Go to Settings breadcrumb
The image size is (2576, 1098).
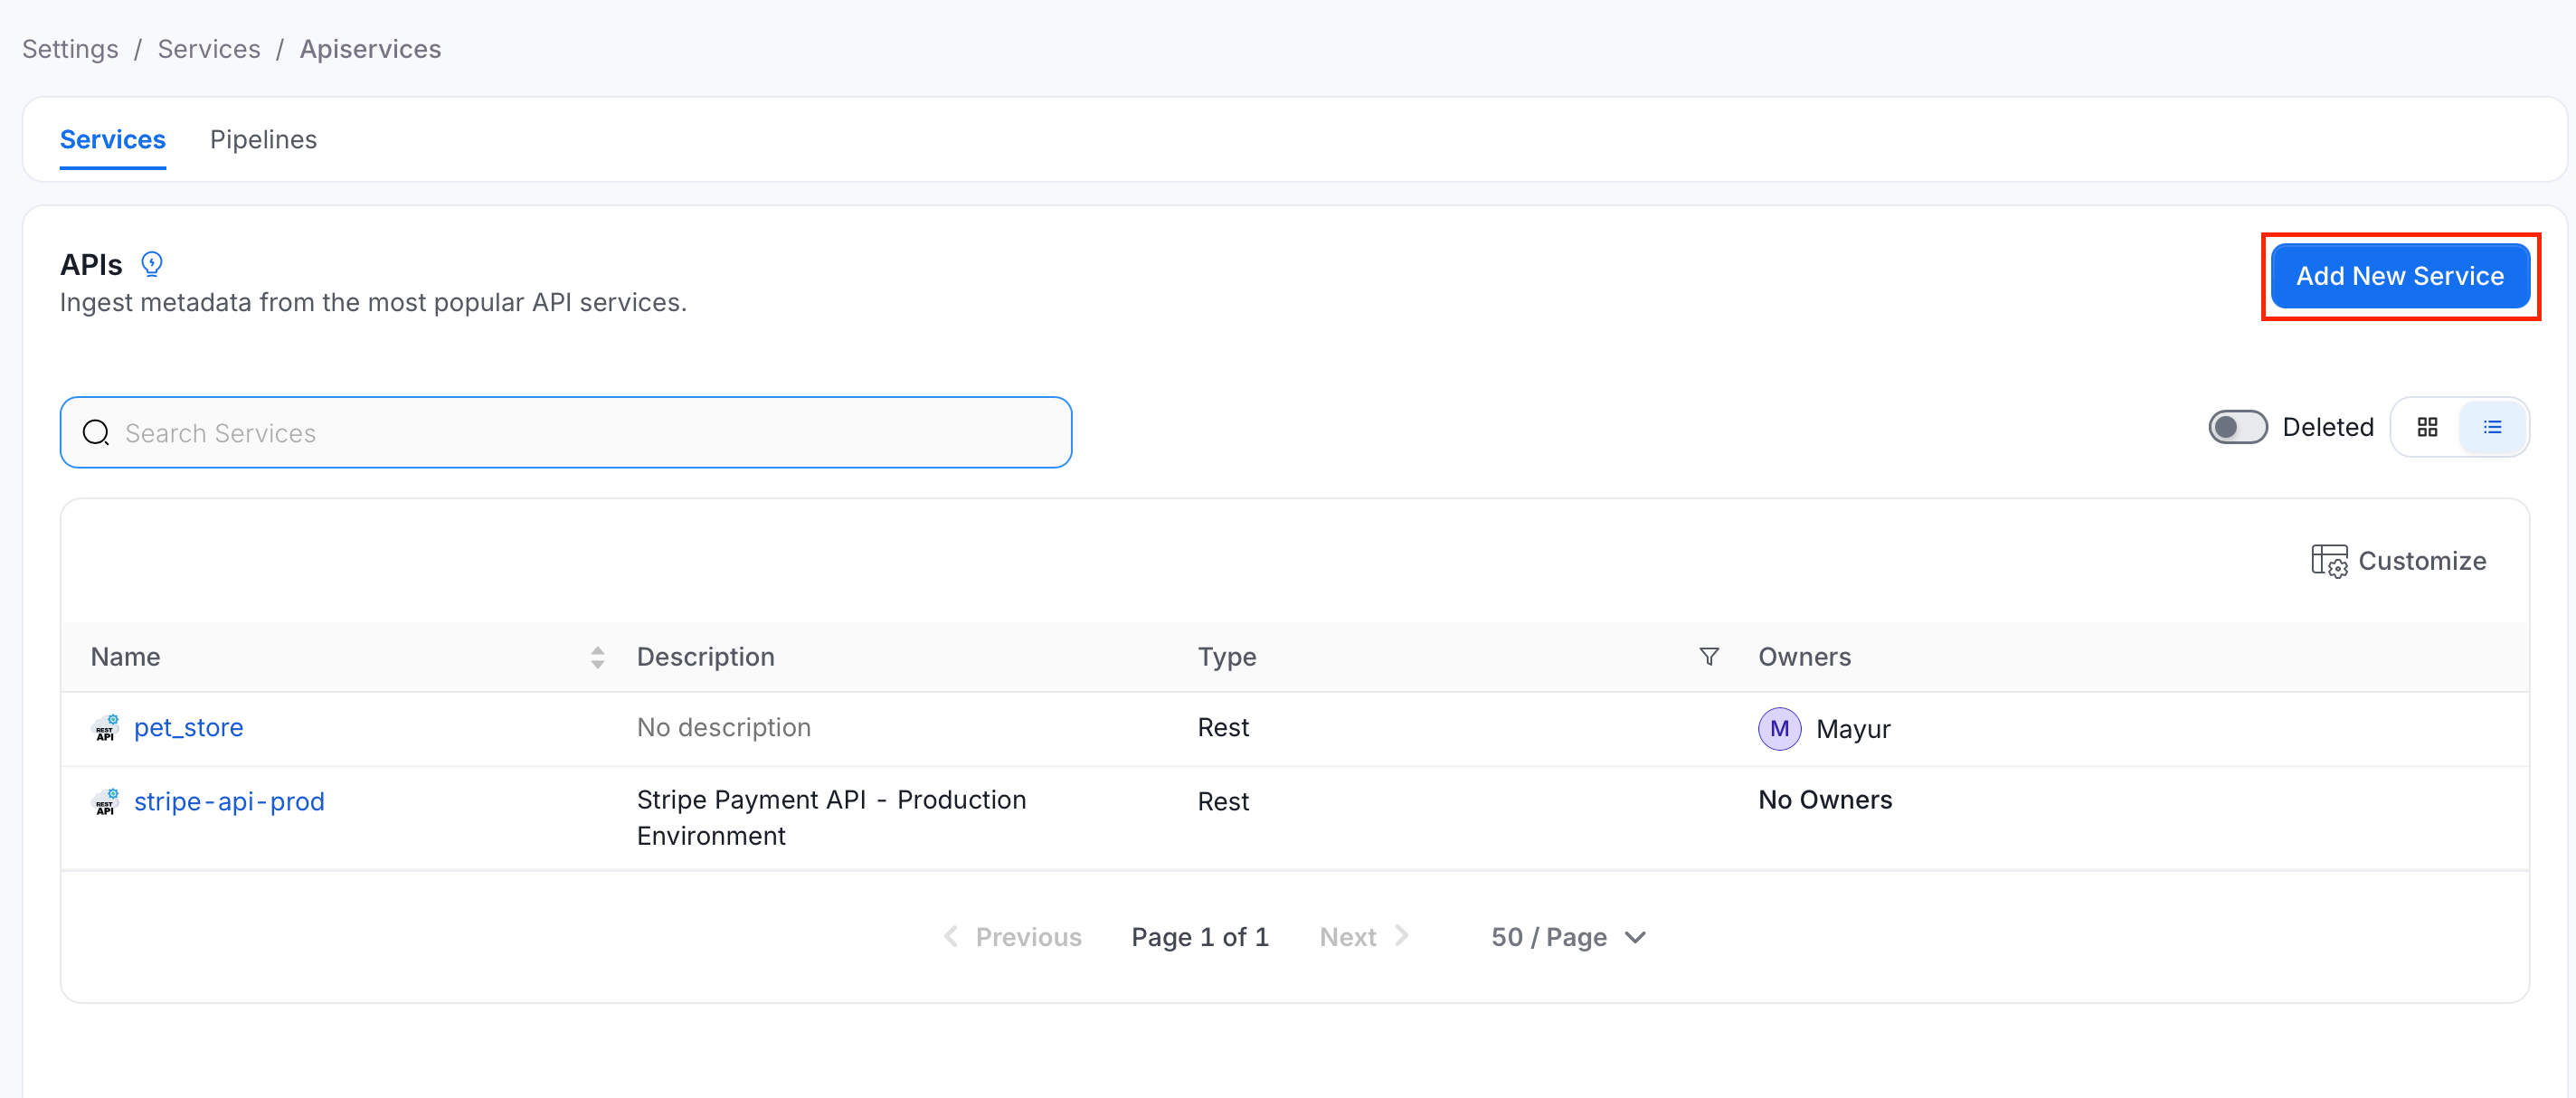click(70, 49)
